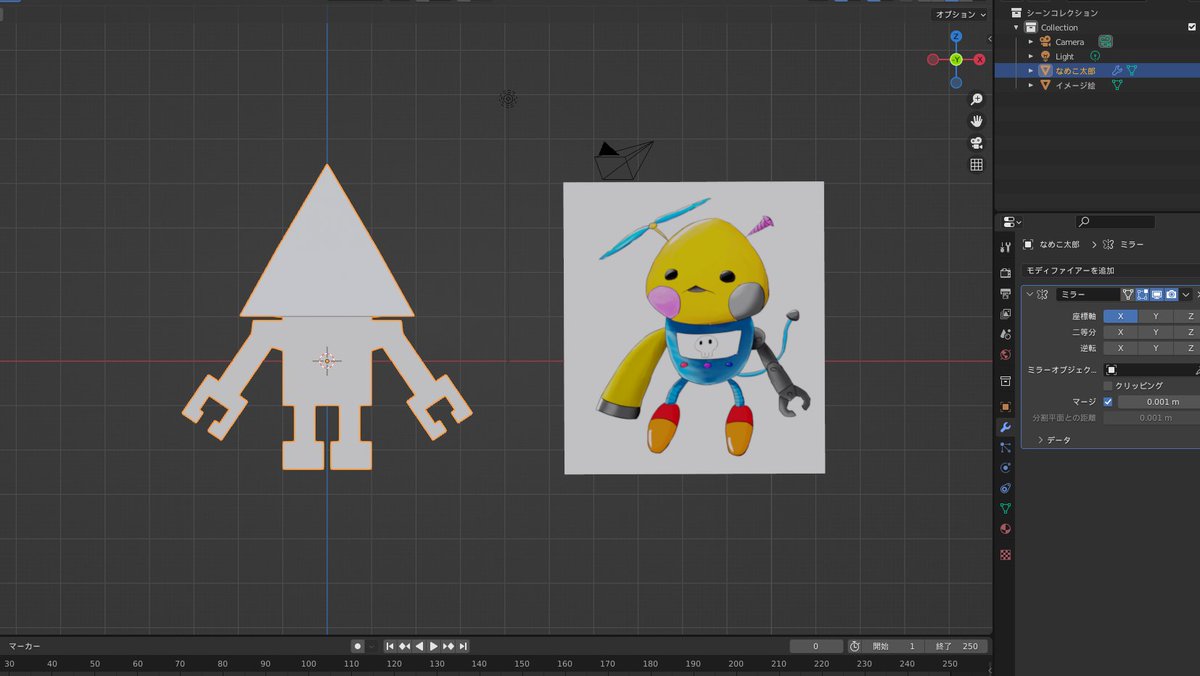Play the animation forward

434,646
